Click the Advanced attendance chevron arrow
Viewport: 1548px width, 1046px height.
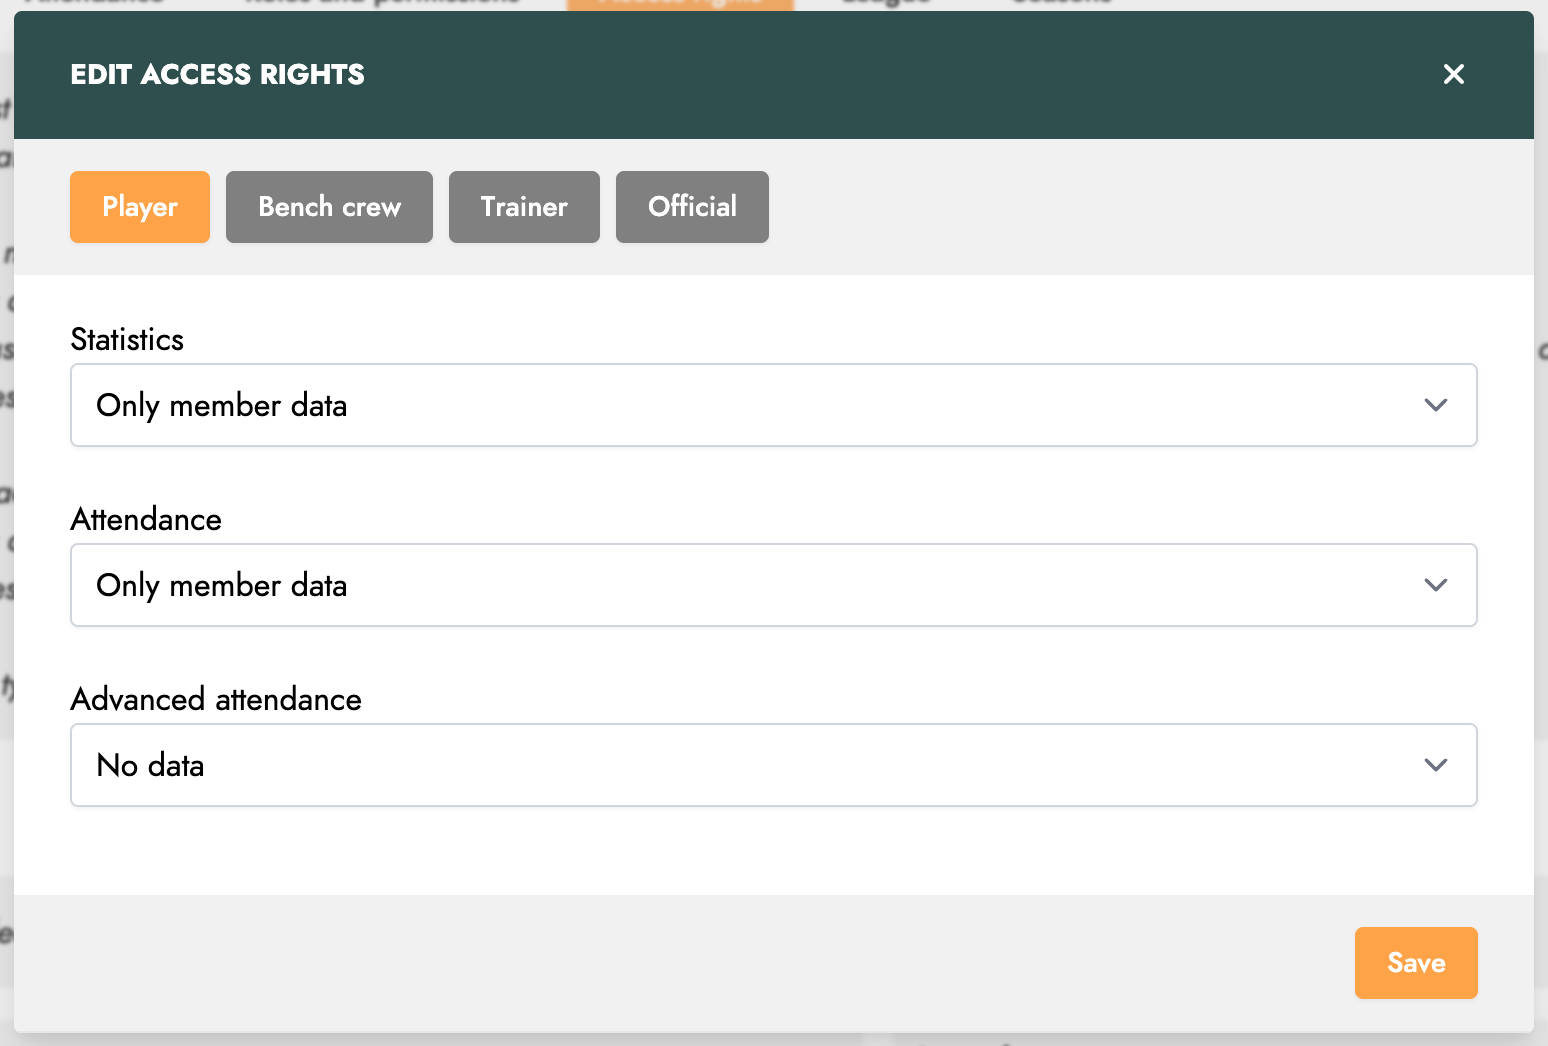[1435, 765]
